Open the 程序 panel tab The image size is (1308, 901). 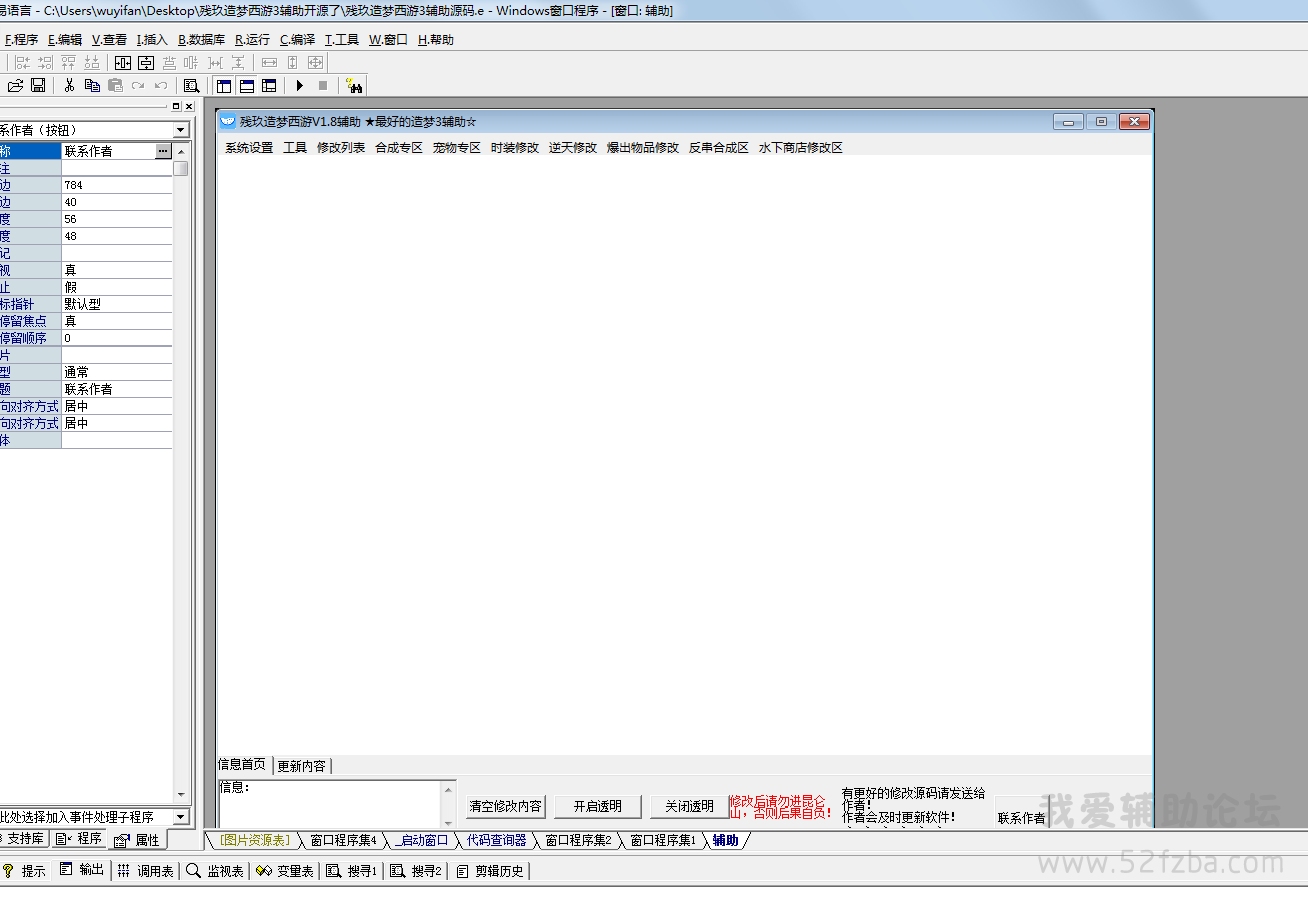point(79,839)
